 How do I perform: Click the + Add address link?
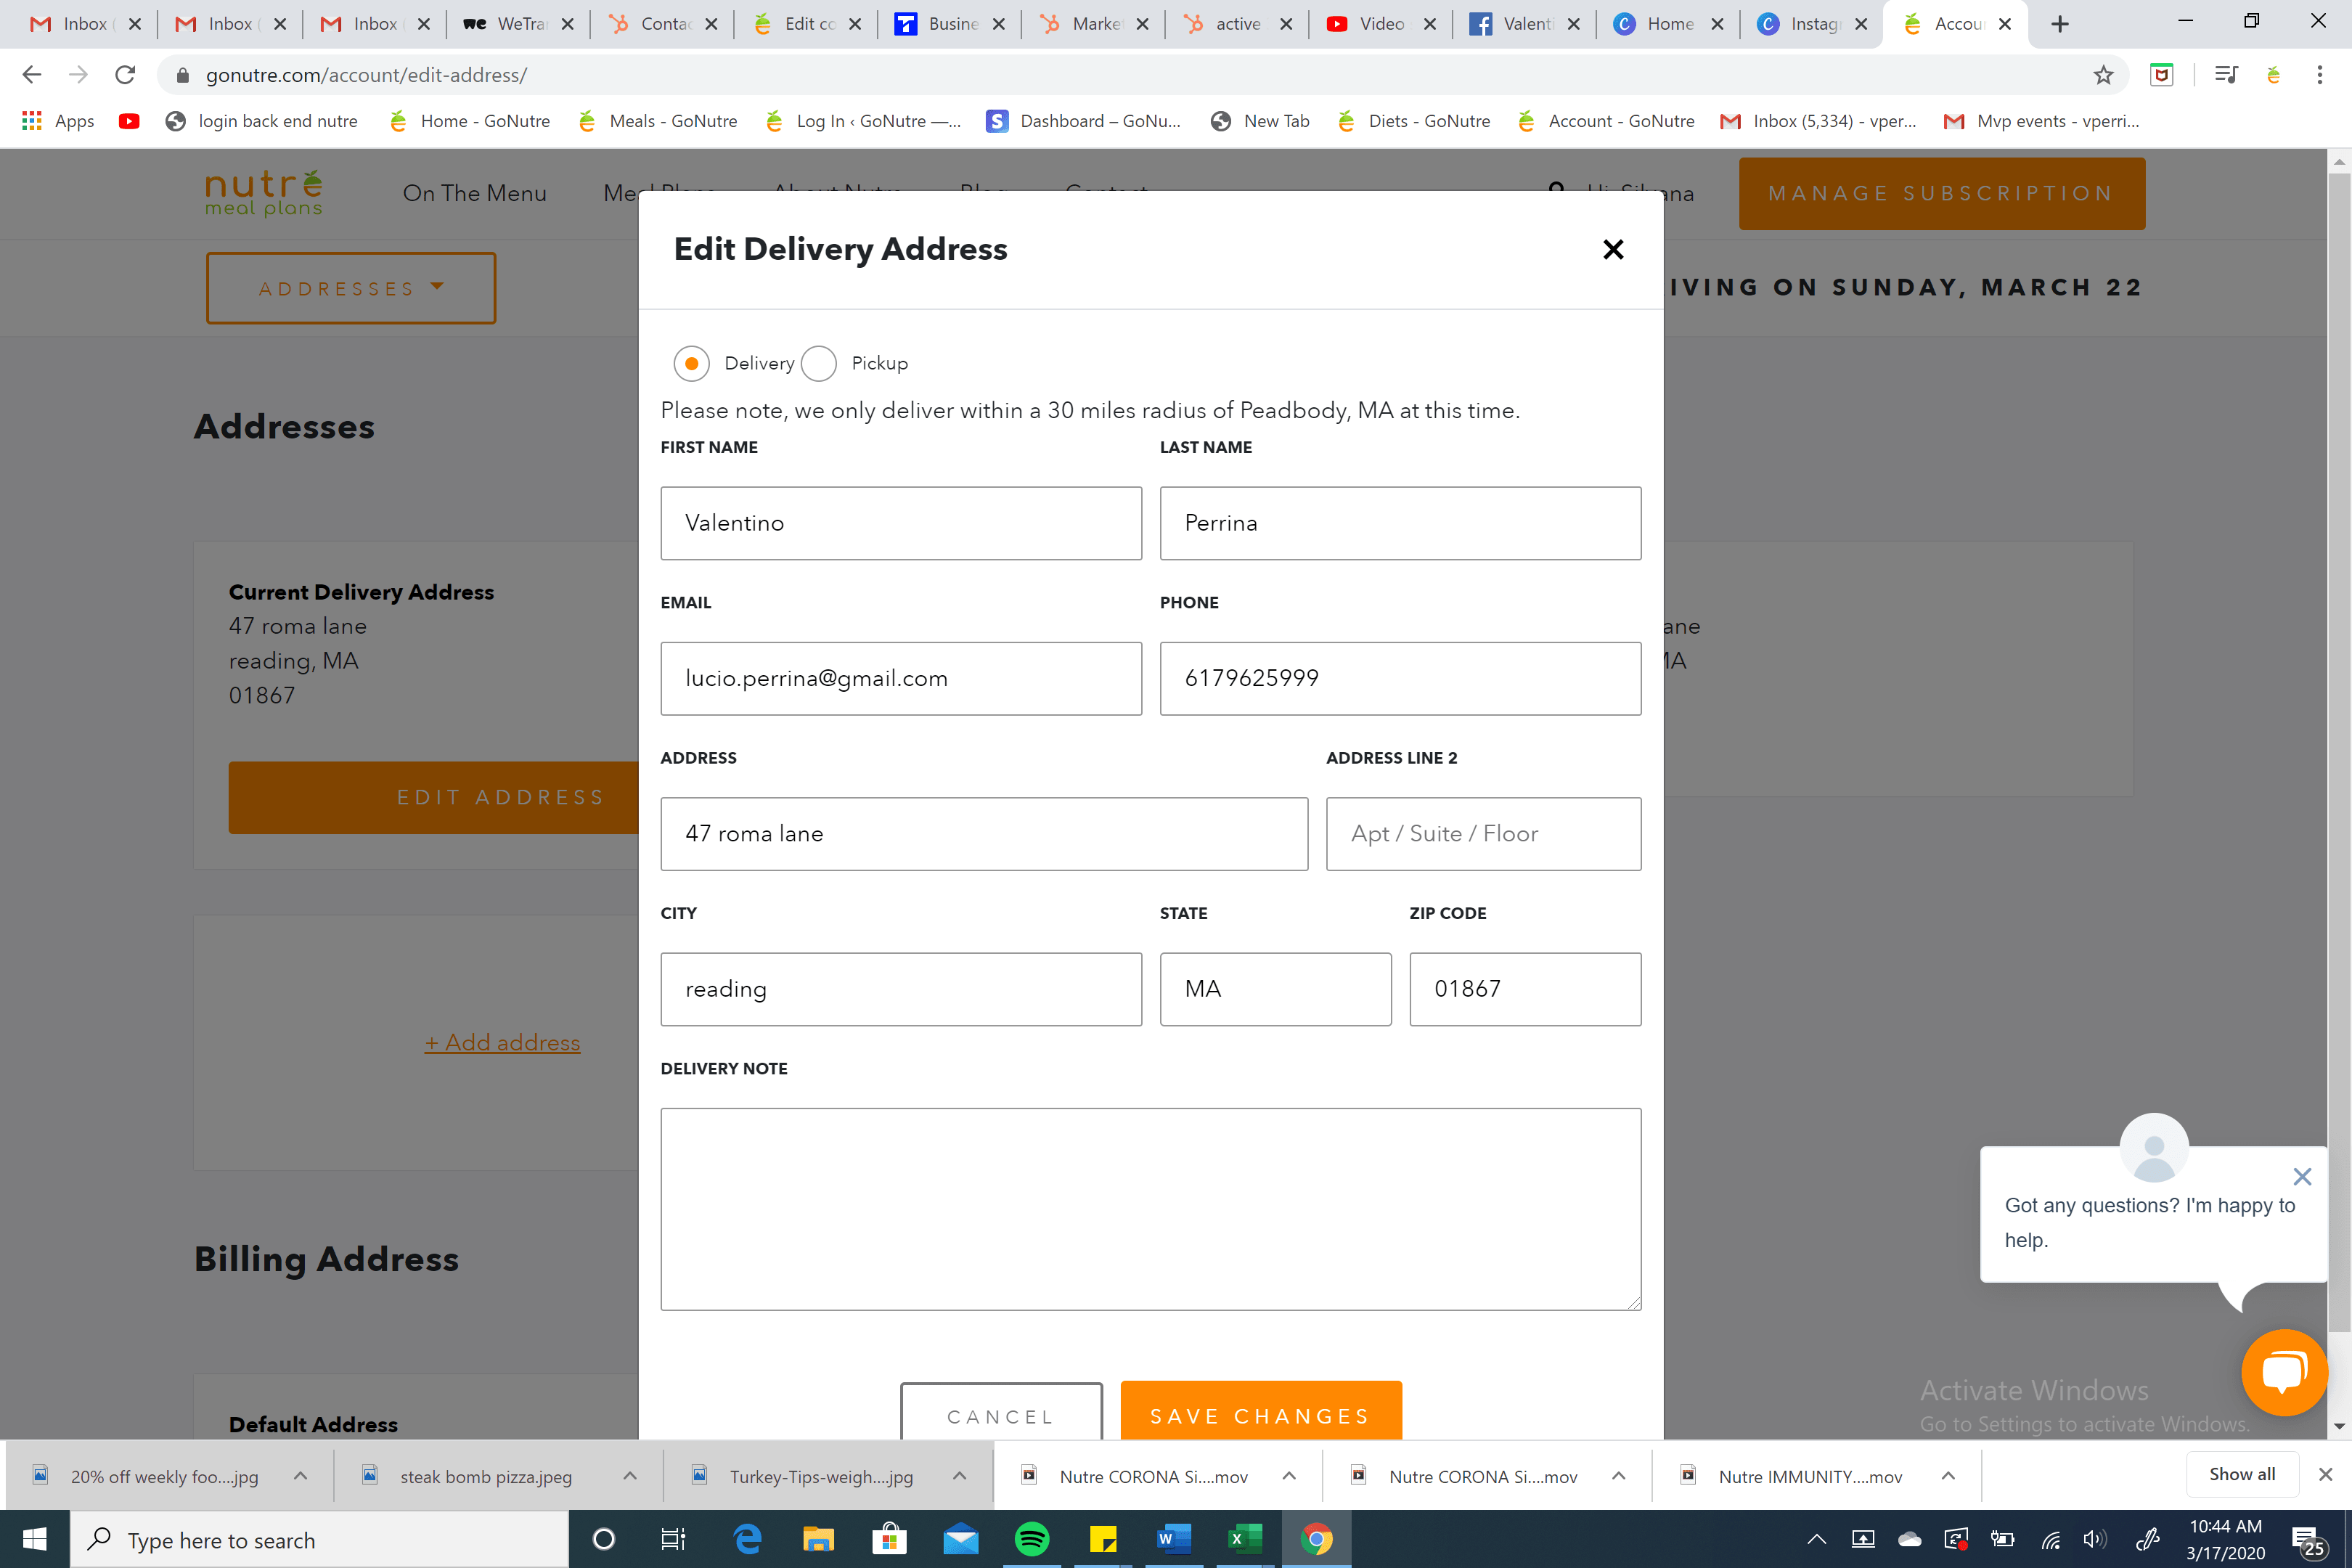pos(502,1042)
